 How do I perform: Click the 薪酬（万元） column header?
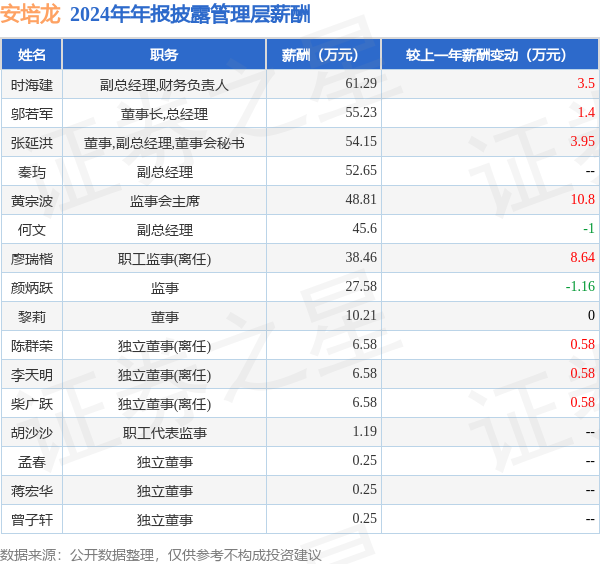(x=324, y=55)
